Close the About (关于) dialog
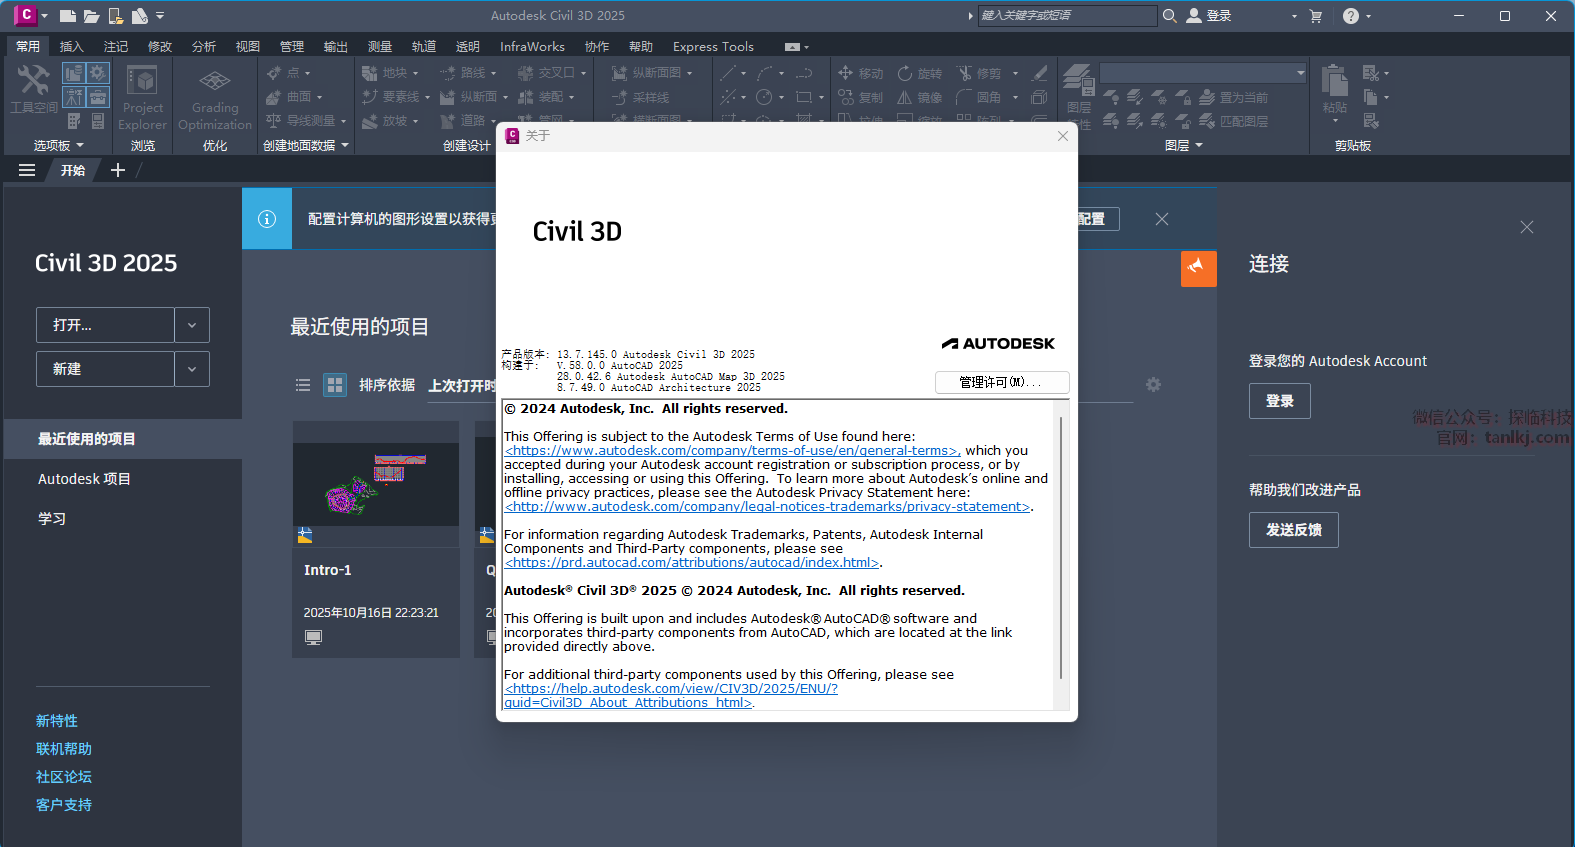 pyautogui.click(x=1063, y=136)
